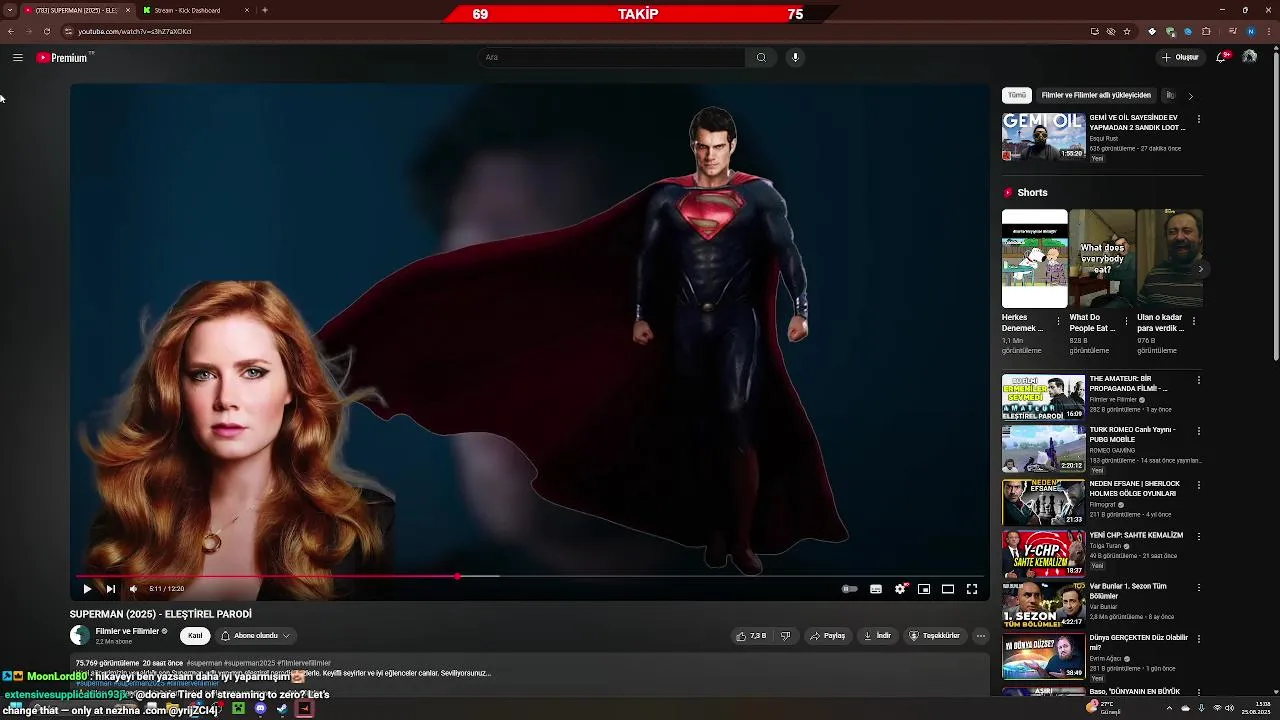1280x720 pixels.
Task: Go to YouTube Premium home logo
Action: pyautogui.click(x=63, y=58)
